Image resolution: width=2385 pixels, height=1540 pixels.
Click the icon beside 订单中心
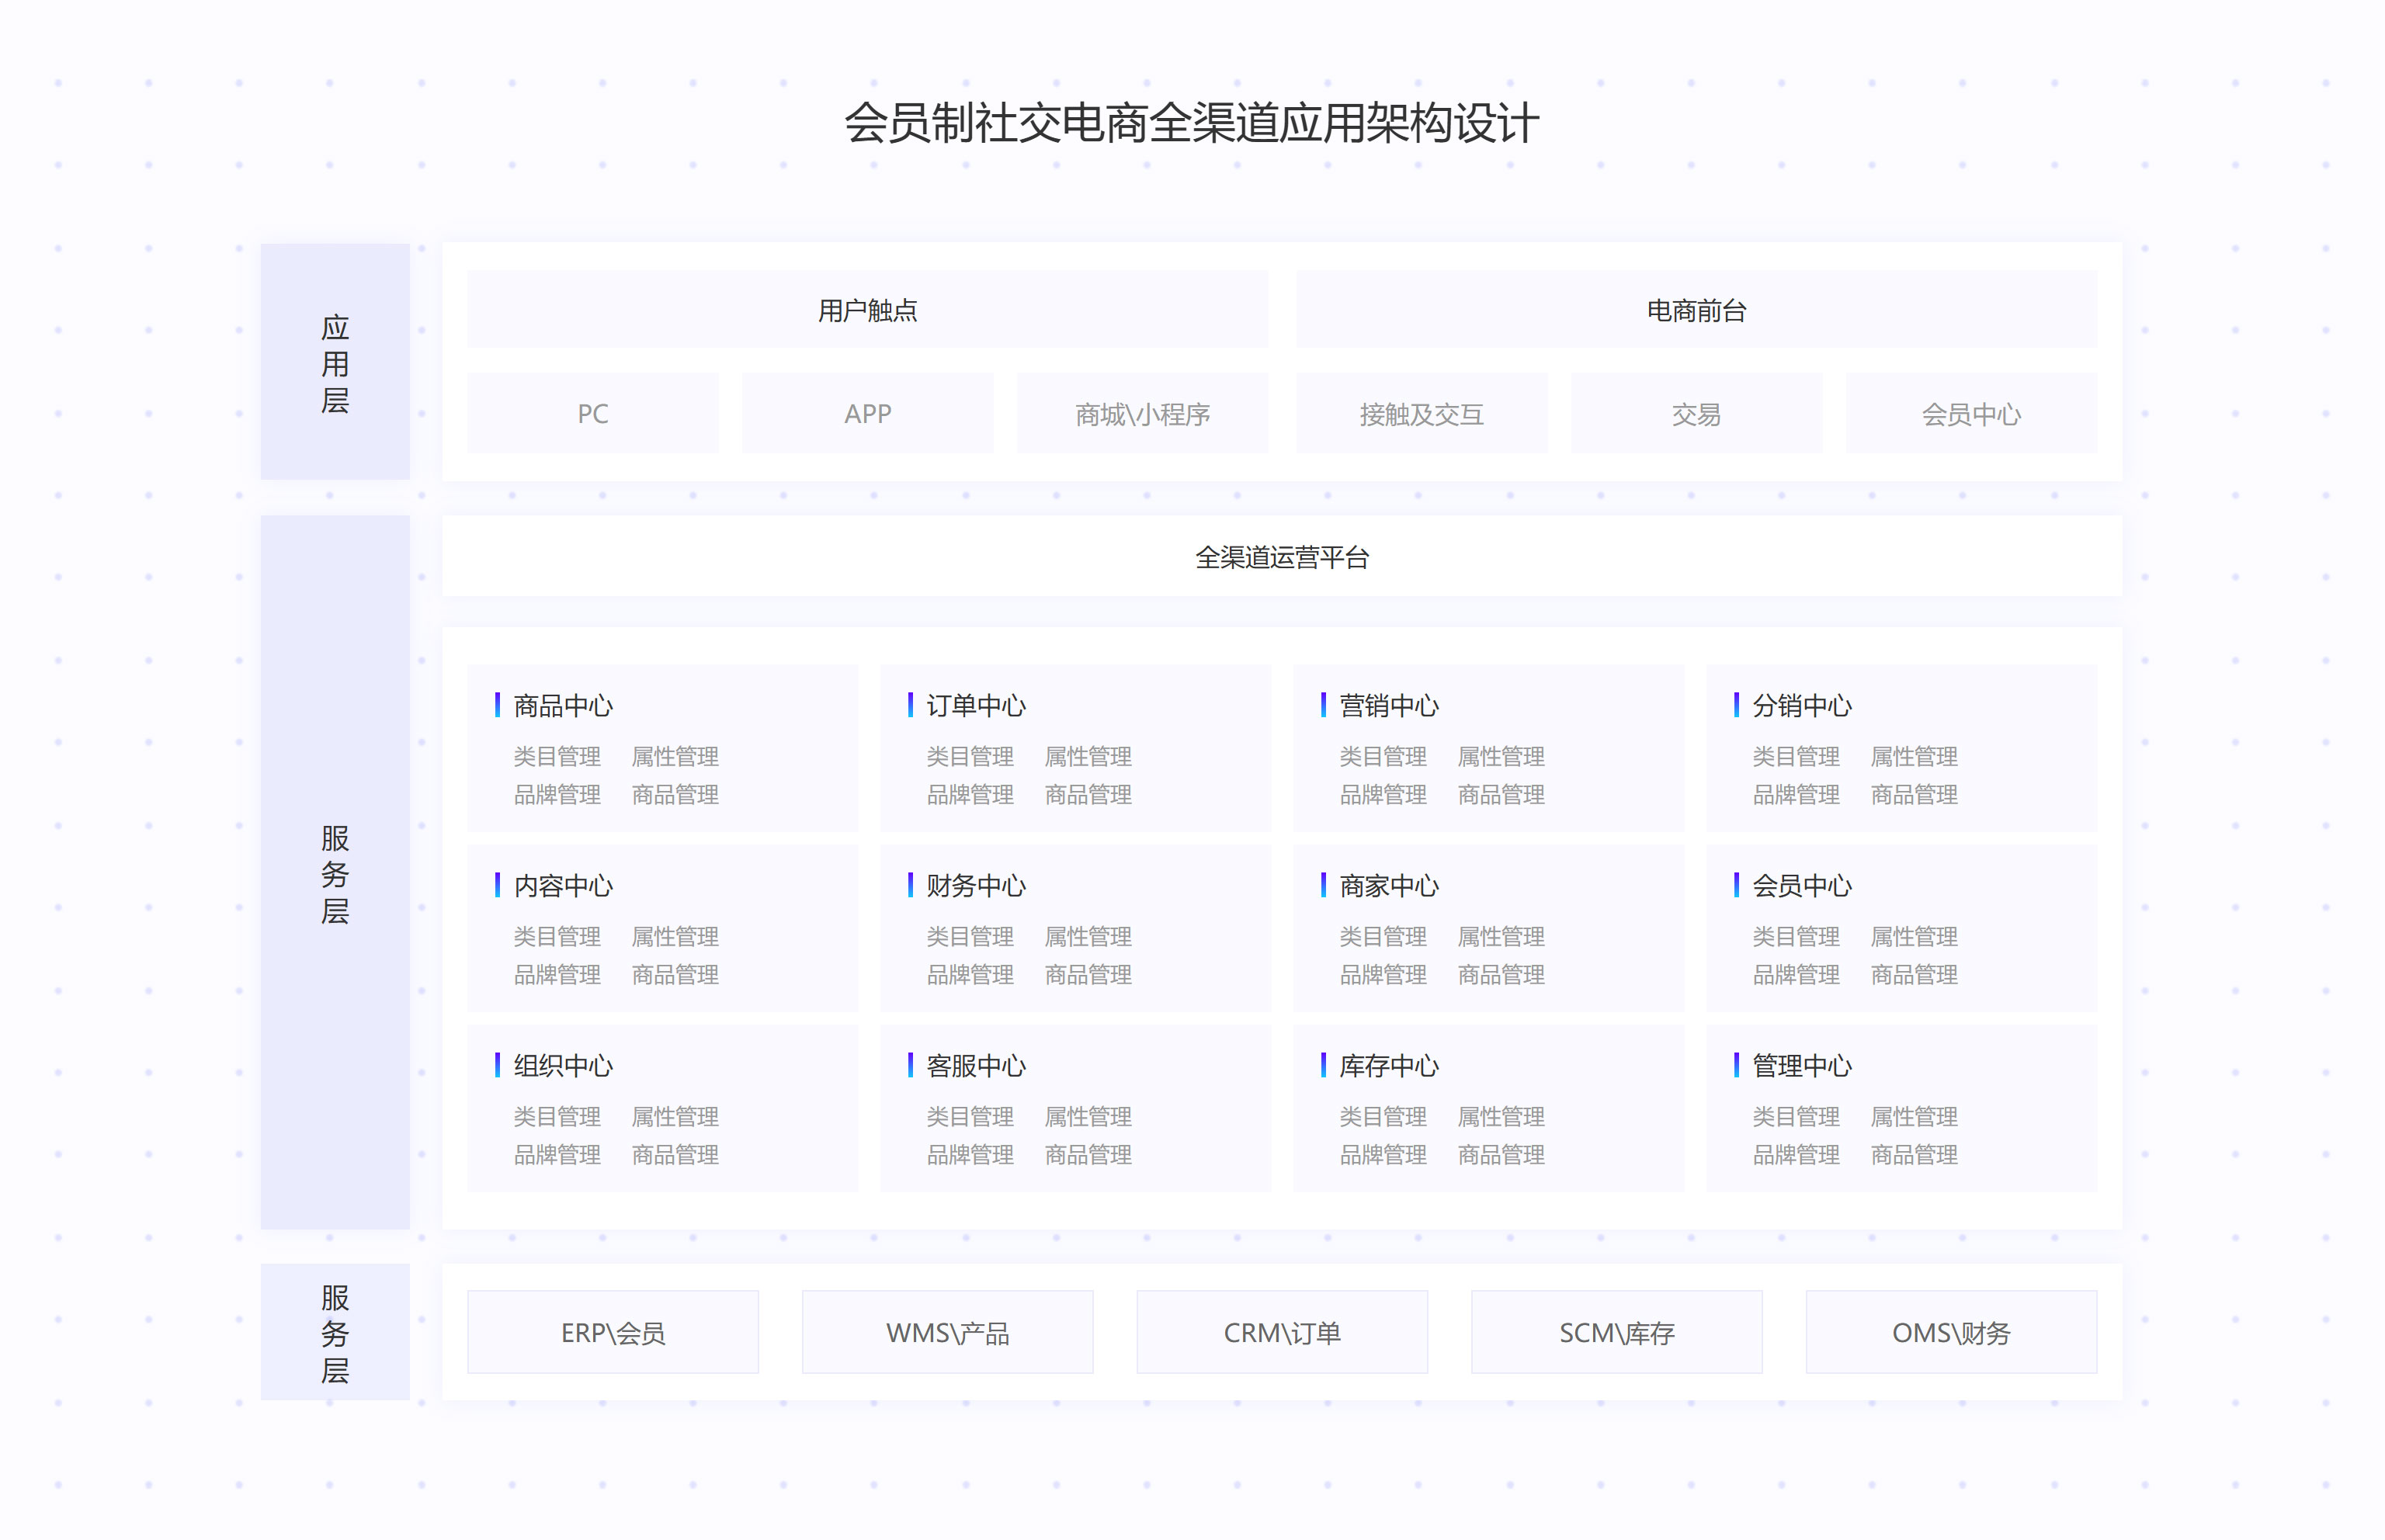pyautogui.click(x=912, y=706)
